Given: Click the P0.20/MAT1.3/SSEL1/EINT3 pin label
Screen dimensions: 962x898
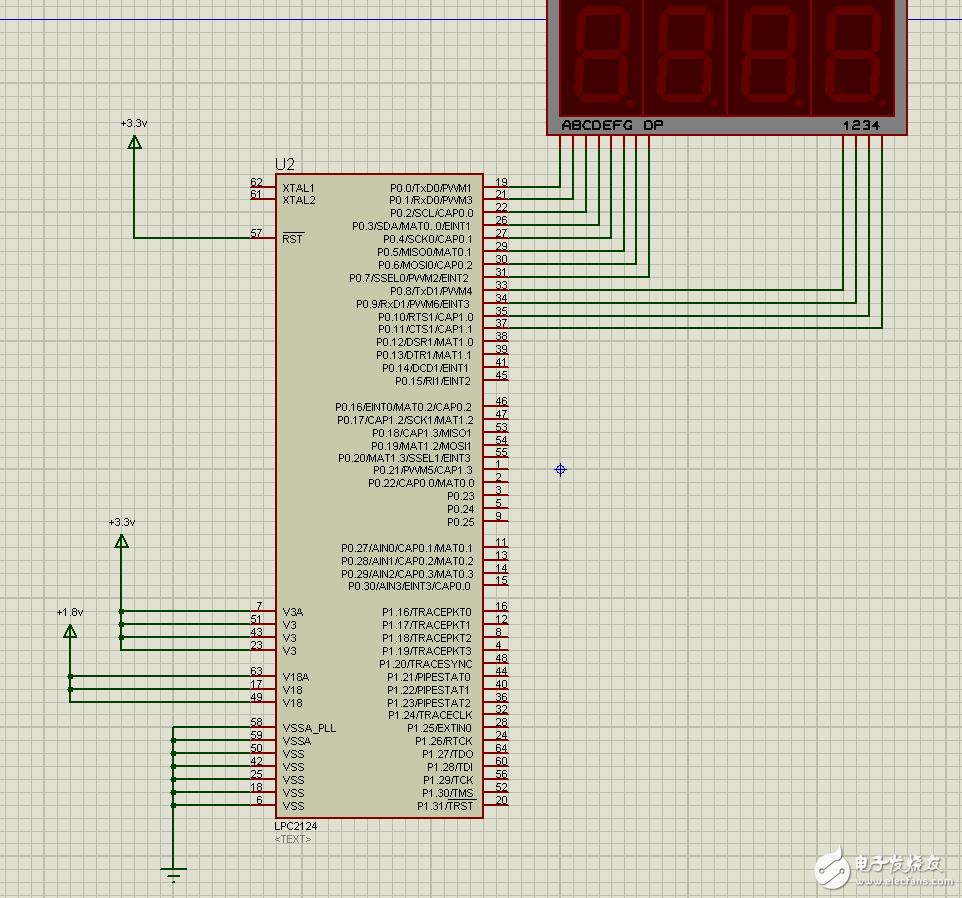Looking at the screenshot, I should coord(404,458).
